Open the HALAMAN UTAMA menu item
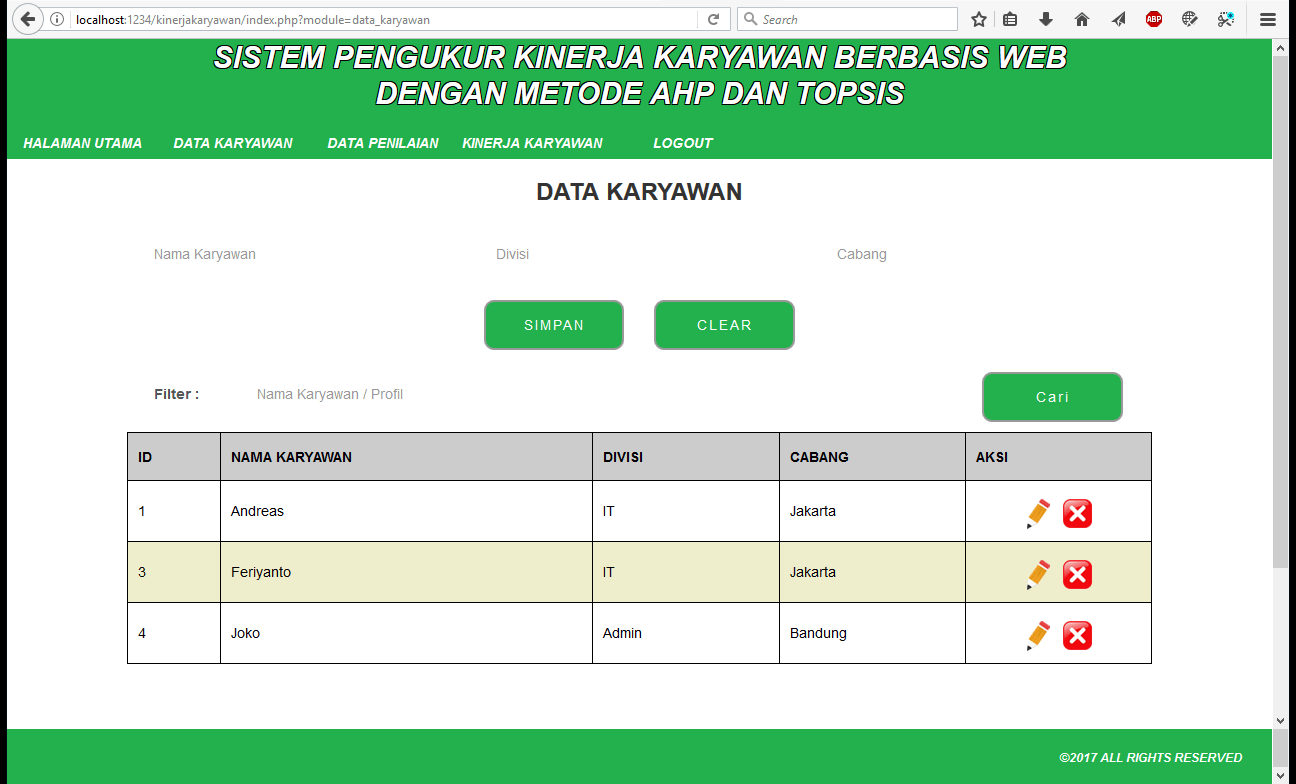This screenshot has height=784, width=1296. [83, 143]
